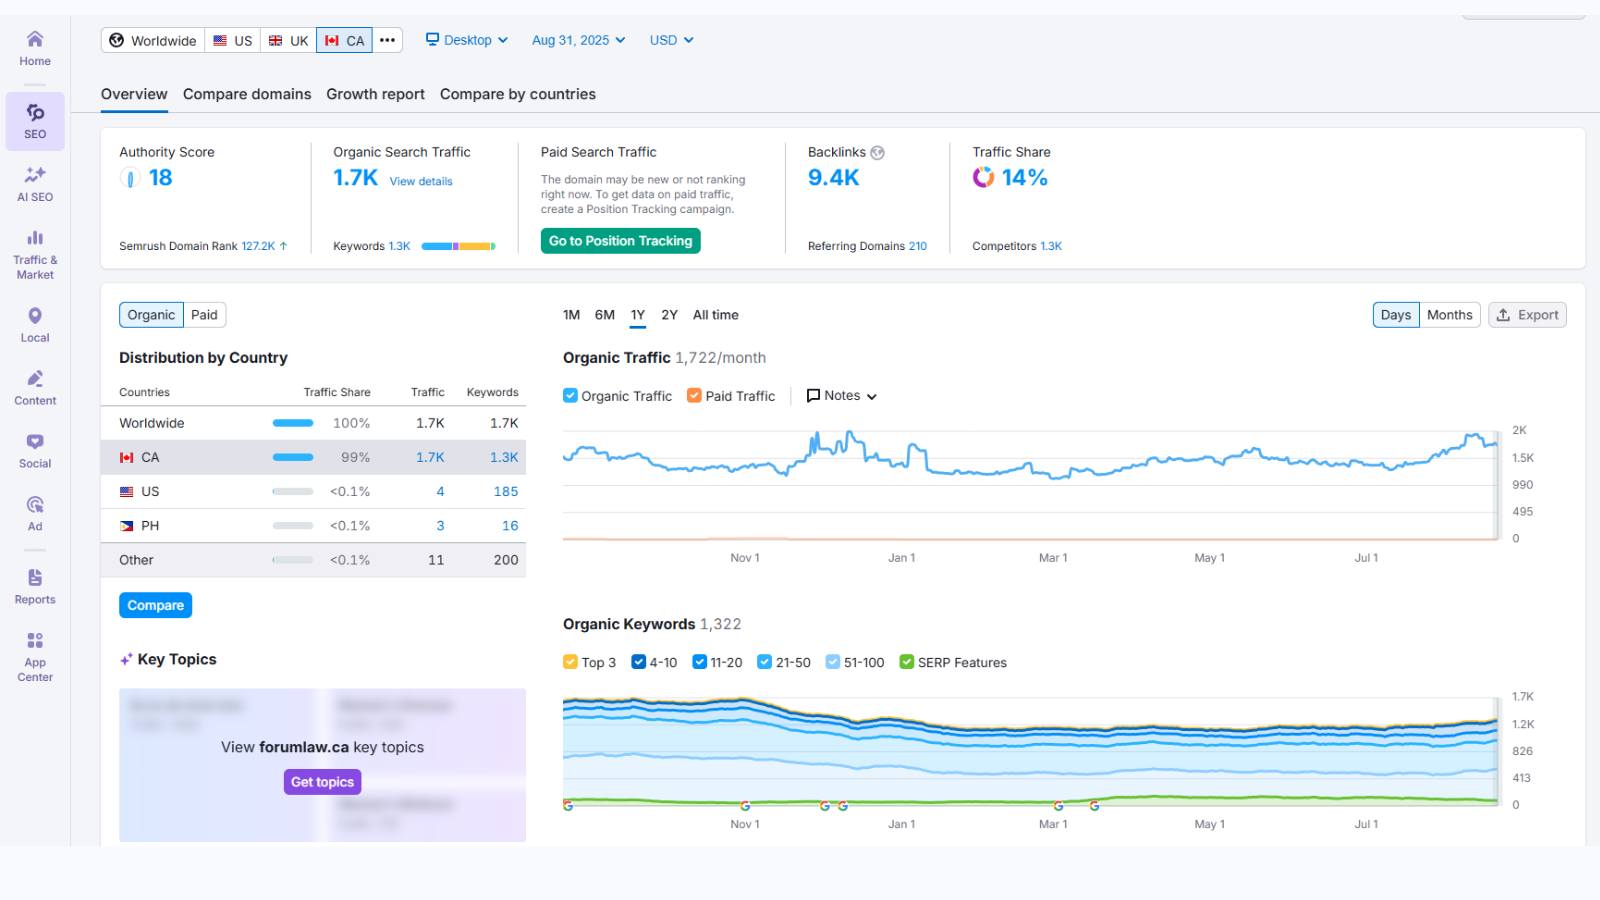Open the Social sidebar icon
Image resolution: width=1600 pixels, height=900 pixels.
click(35, 450)
